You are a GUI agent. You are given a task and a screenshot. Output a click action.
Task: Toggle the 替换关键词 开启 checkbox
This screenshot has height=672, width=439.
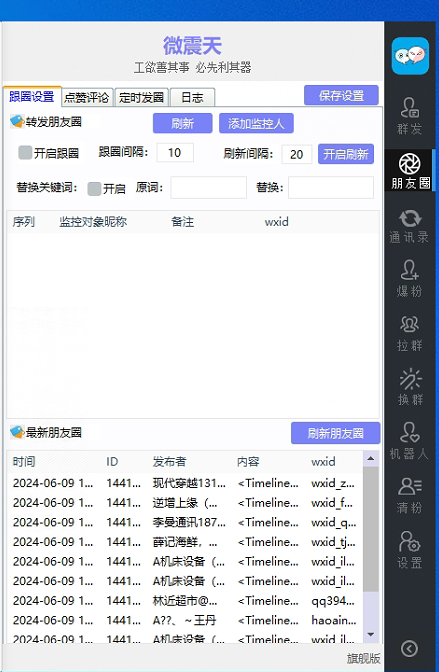[94, 189]
